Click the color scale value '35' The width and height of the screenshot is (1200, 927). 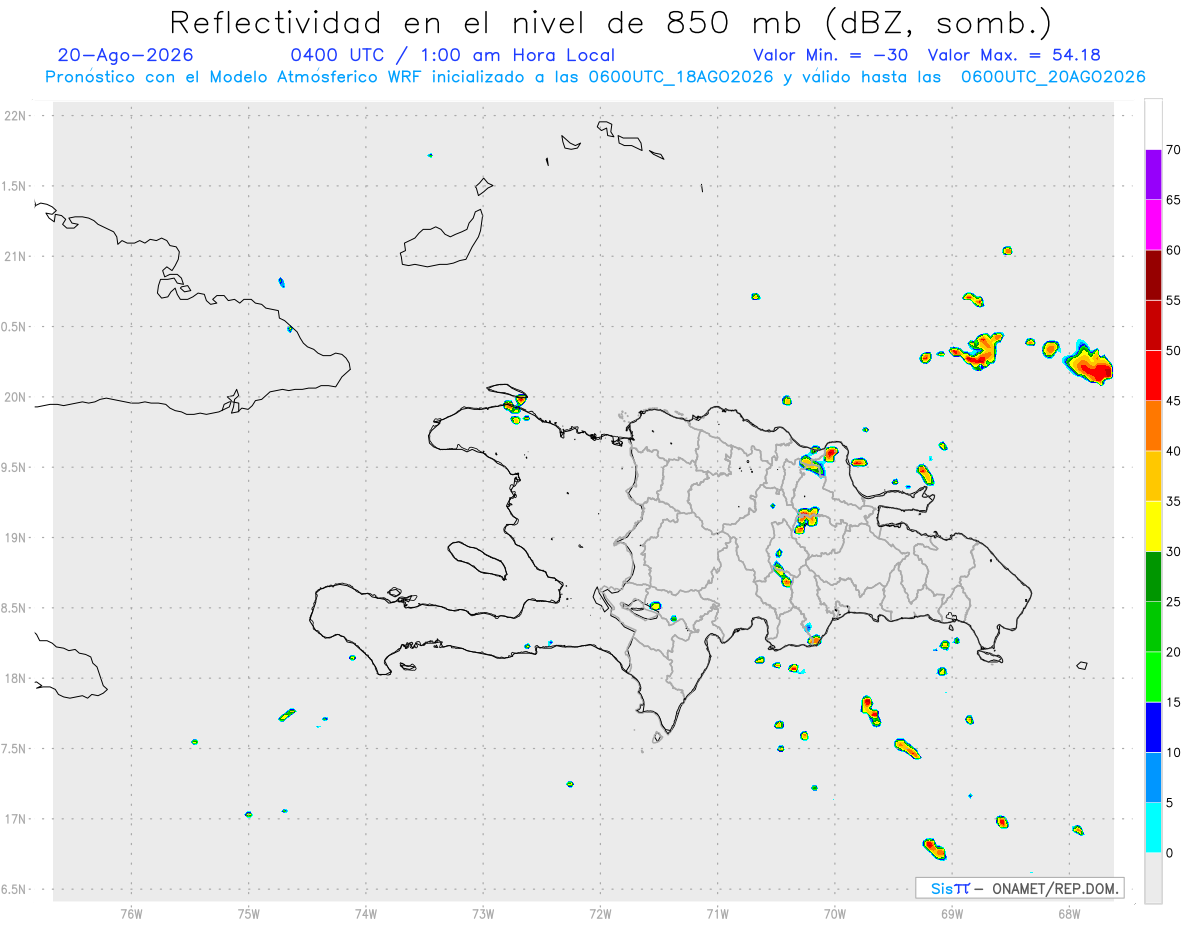pos(1174,502)
